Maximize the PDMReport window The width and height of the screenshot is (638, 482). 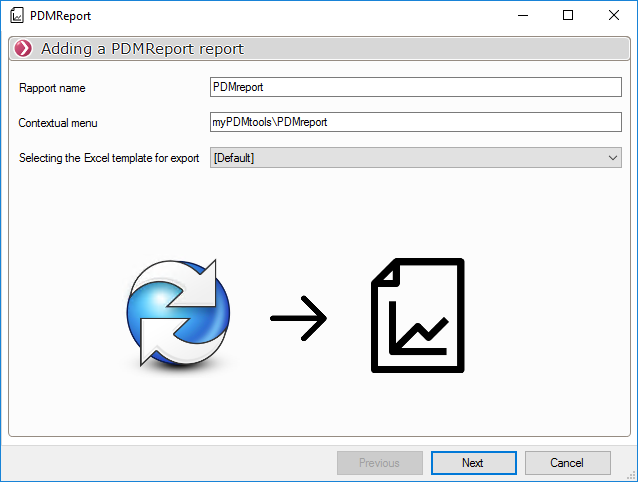(568, 15)
